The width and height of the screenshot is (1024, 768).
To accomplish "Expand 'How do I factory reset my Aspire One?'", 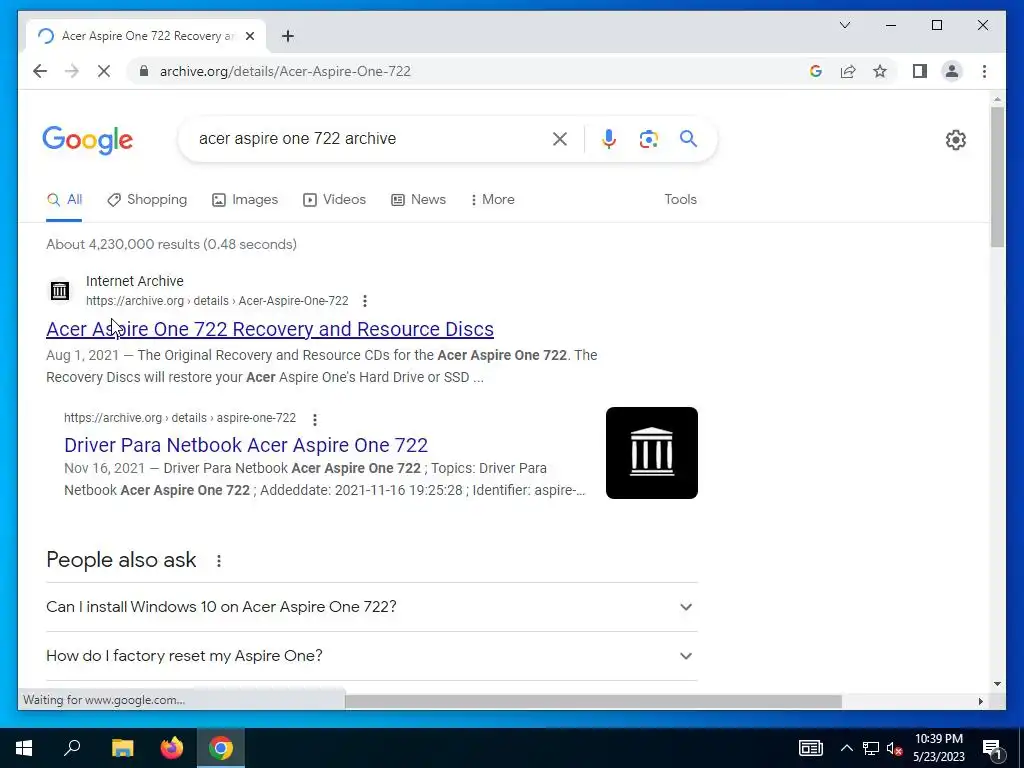I will pyautogui.click(x=372, y=656).
